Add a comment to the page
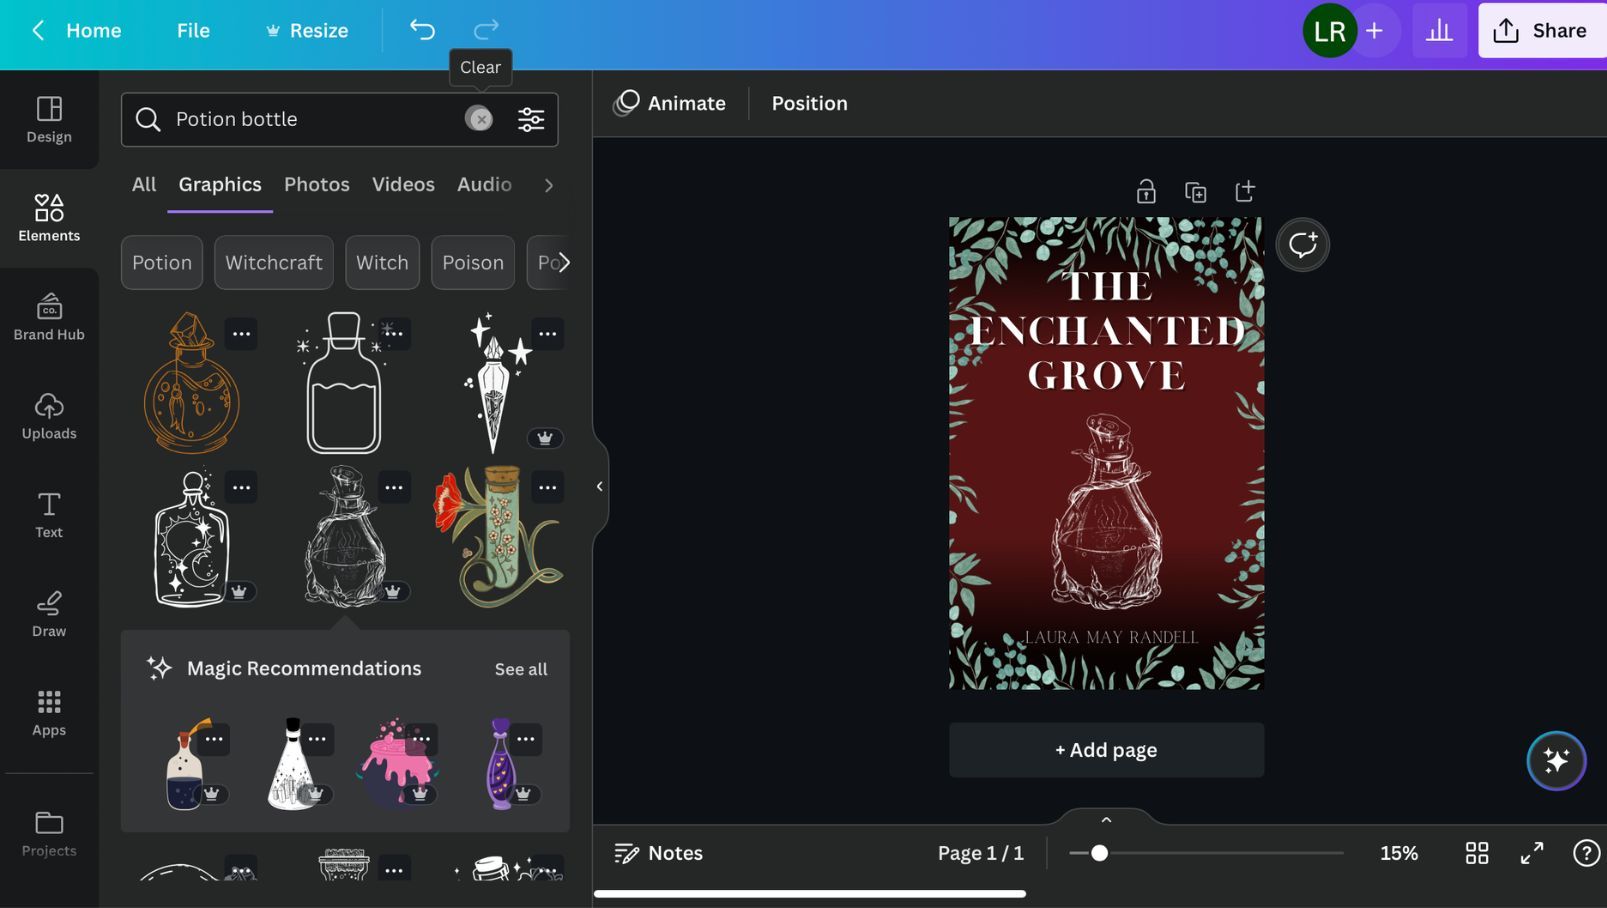 tap(1303, 244)
